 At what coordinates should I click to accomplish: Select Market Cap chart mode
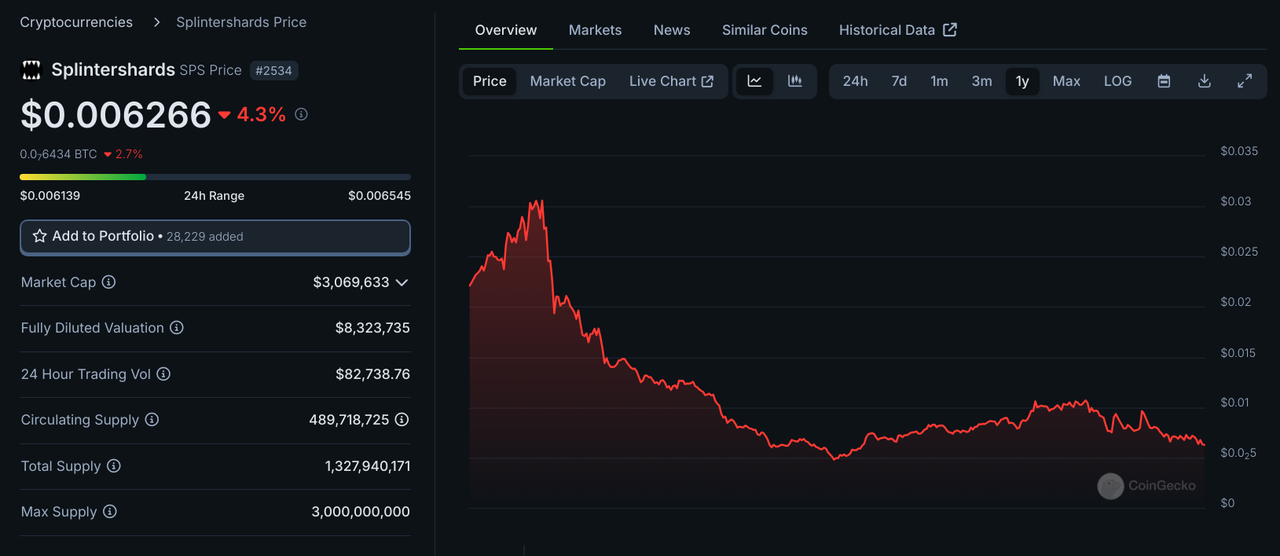click(568, 81)
